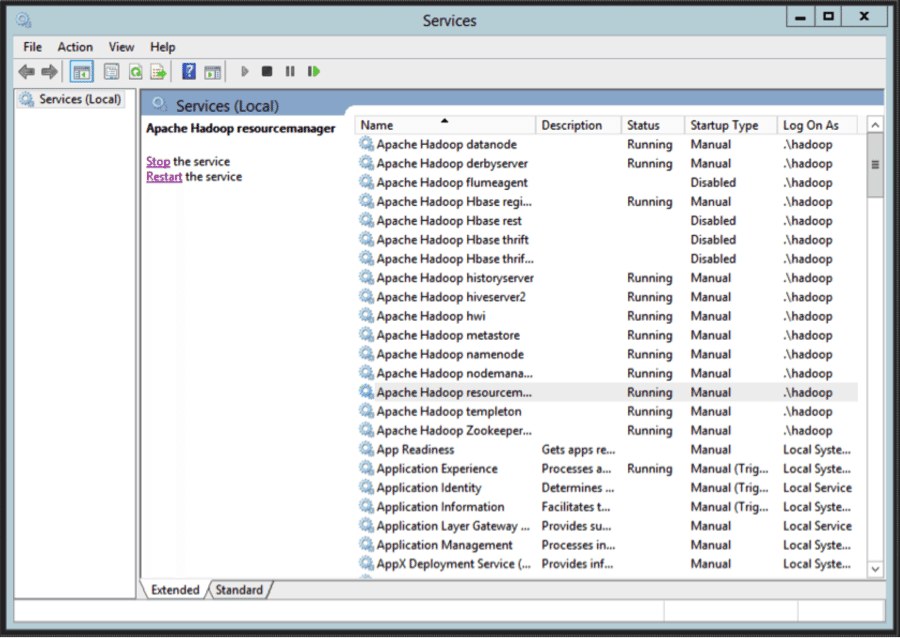
Task: Click the Services title bar icon
Action: (24, 21)
